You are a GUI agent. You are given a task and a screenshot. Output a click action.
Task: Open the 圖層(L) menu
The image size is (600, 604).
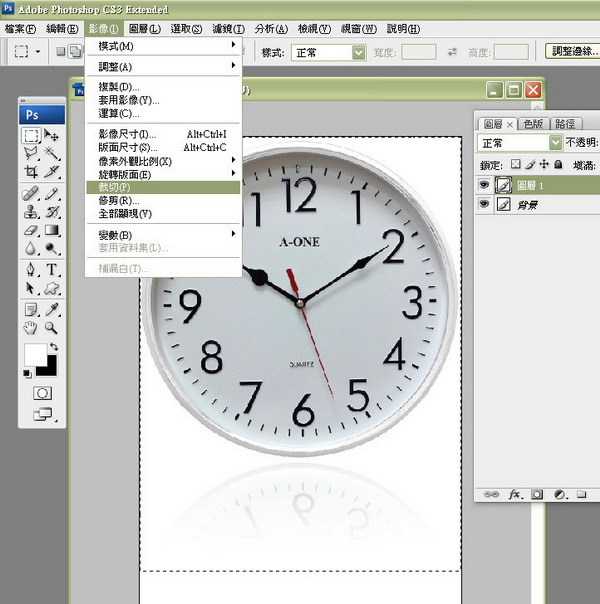pyautogui.click(x=144, y=29)
